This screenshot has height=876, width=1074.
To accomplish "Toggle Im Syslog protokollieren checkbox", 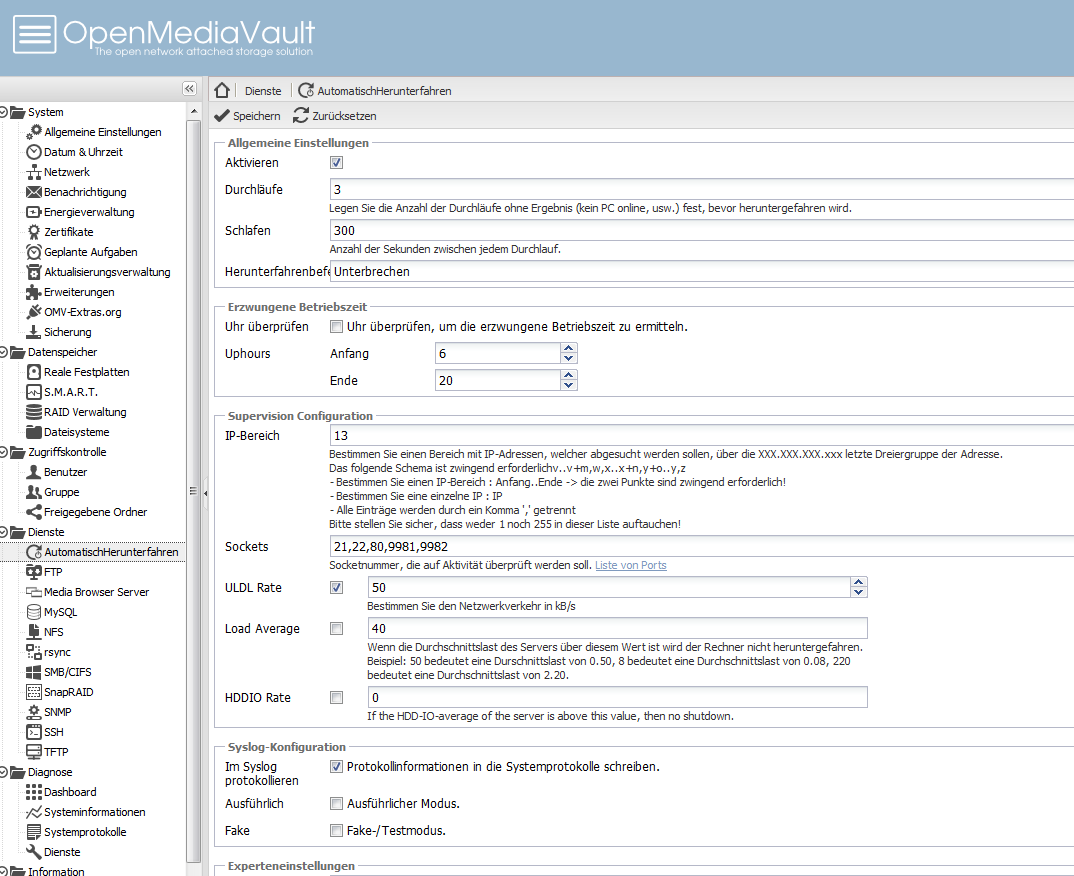I will (336, 766).
